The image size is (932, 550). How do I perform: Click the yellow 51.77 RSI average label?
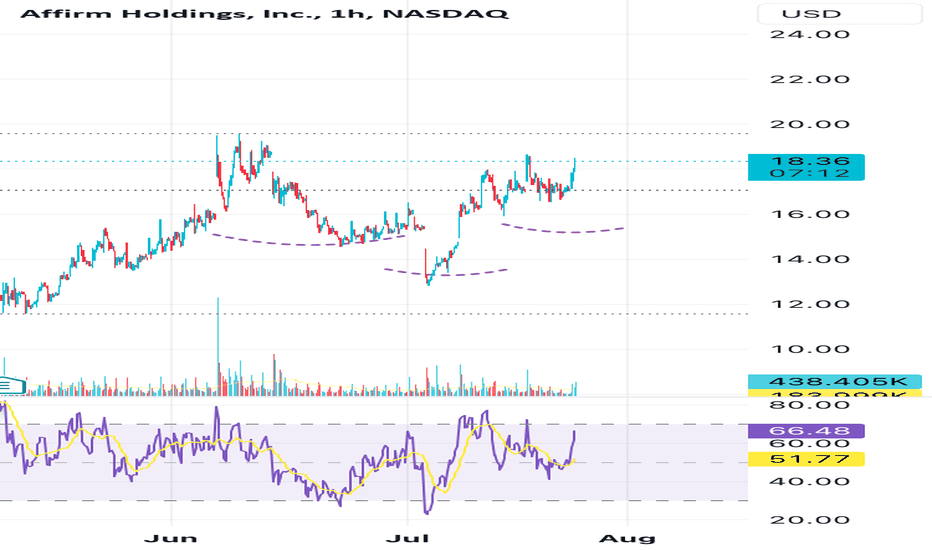click(806, 459)
